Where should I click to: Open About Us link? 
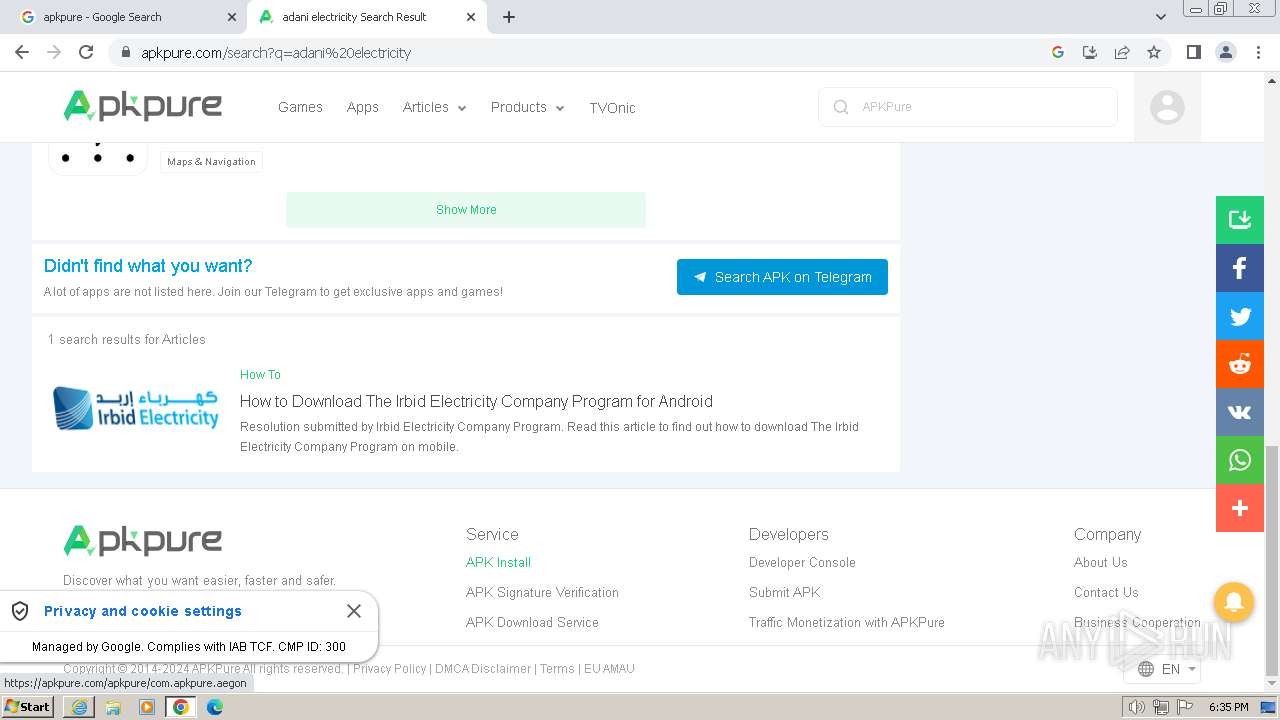(1100, 562)
